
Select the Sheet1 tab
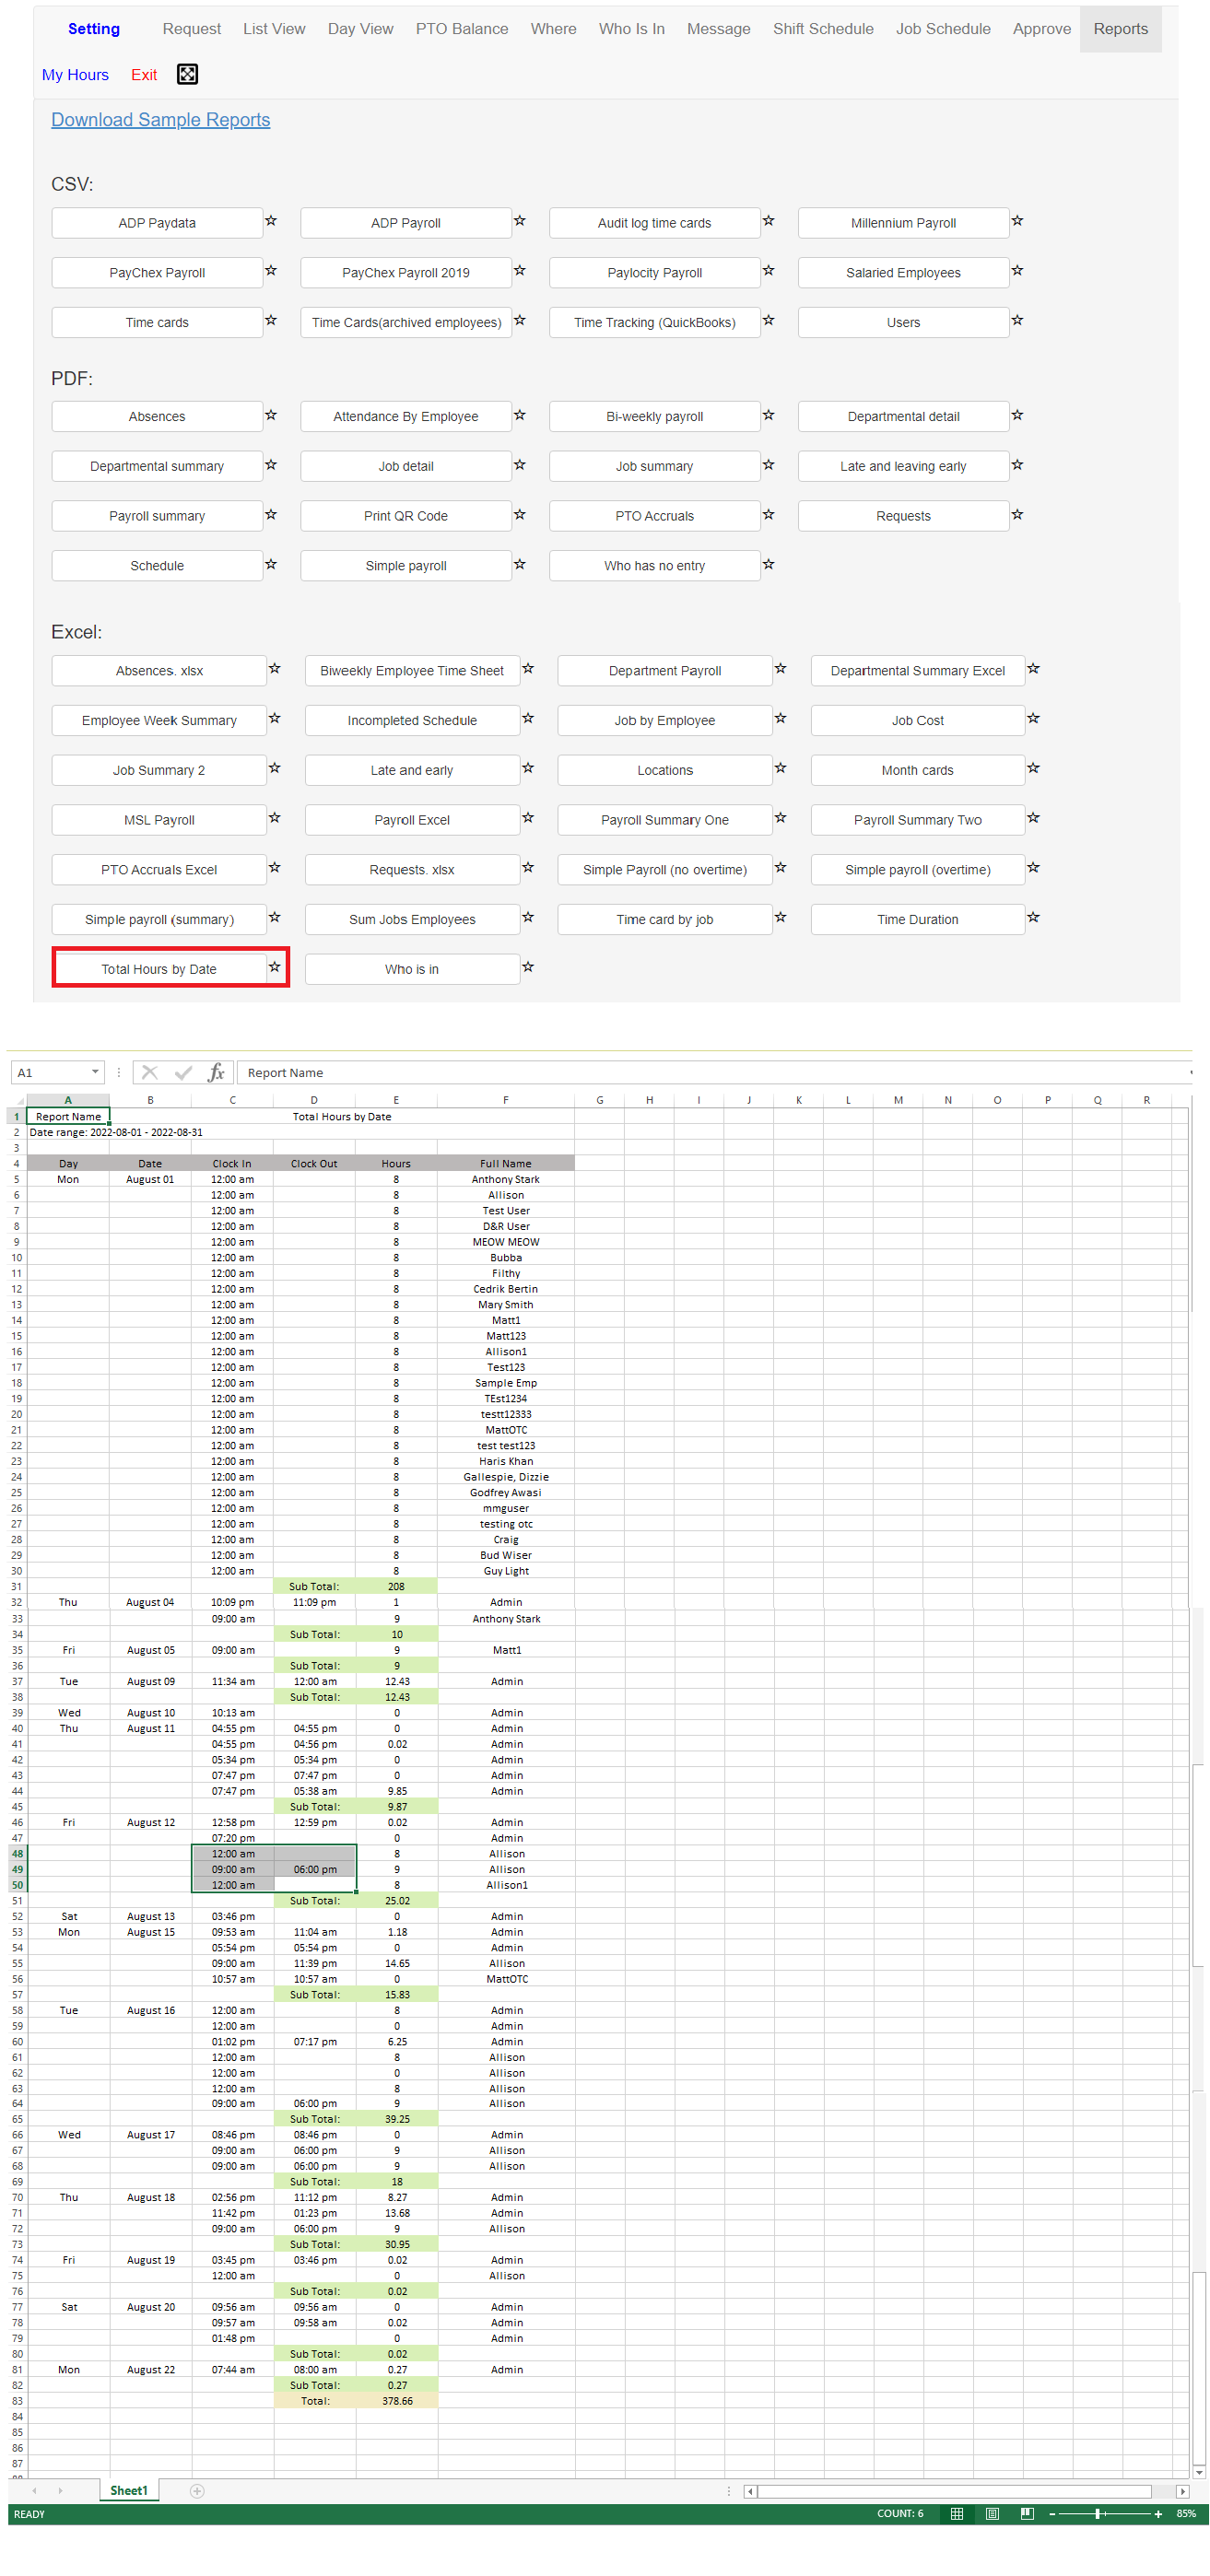(x=128, y=2490)
